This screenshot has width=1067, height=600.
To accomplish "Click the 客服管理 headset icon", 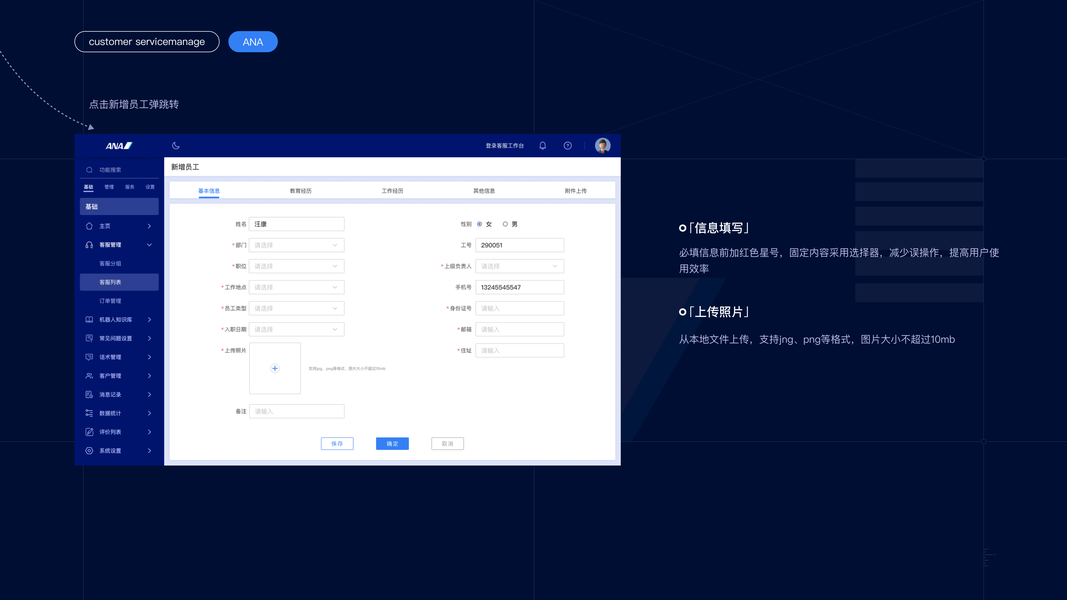I will point(89,245).
